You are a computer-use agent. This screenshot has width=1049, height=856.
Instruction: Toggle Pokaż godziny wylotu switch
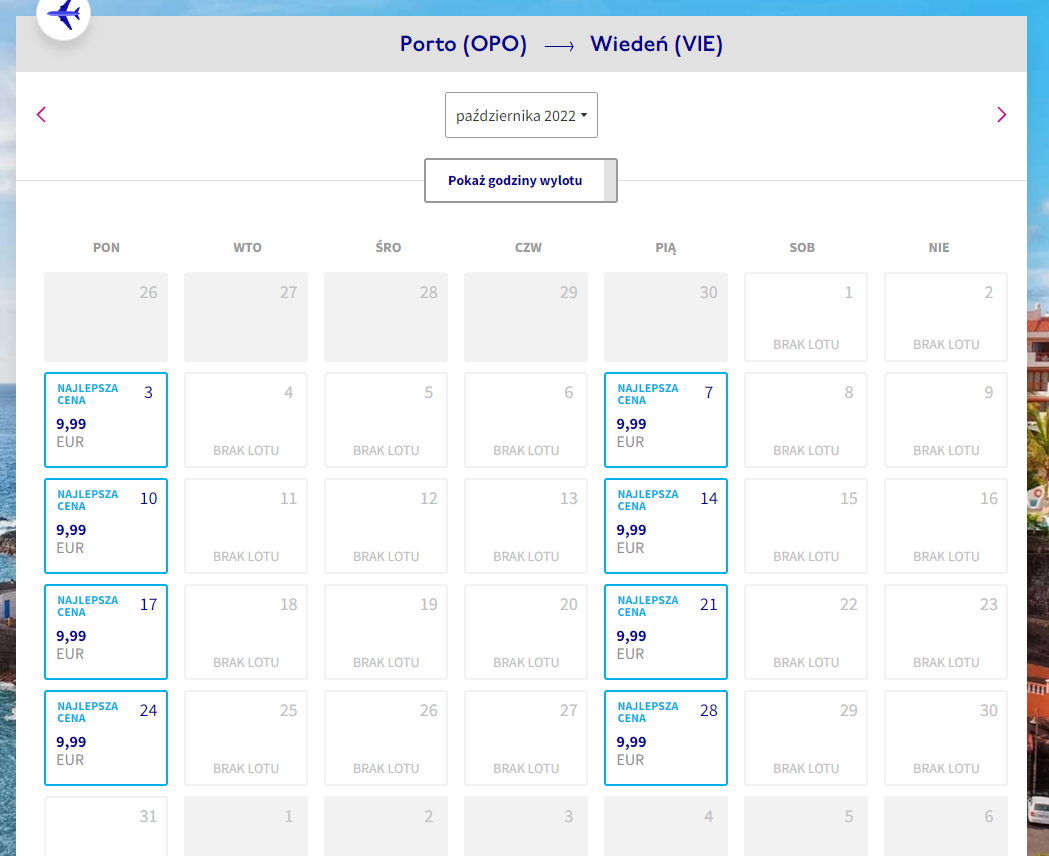coord(520,181)
